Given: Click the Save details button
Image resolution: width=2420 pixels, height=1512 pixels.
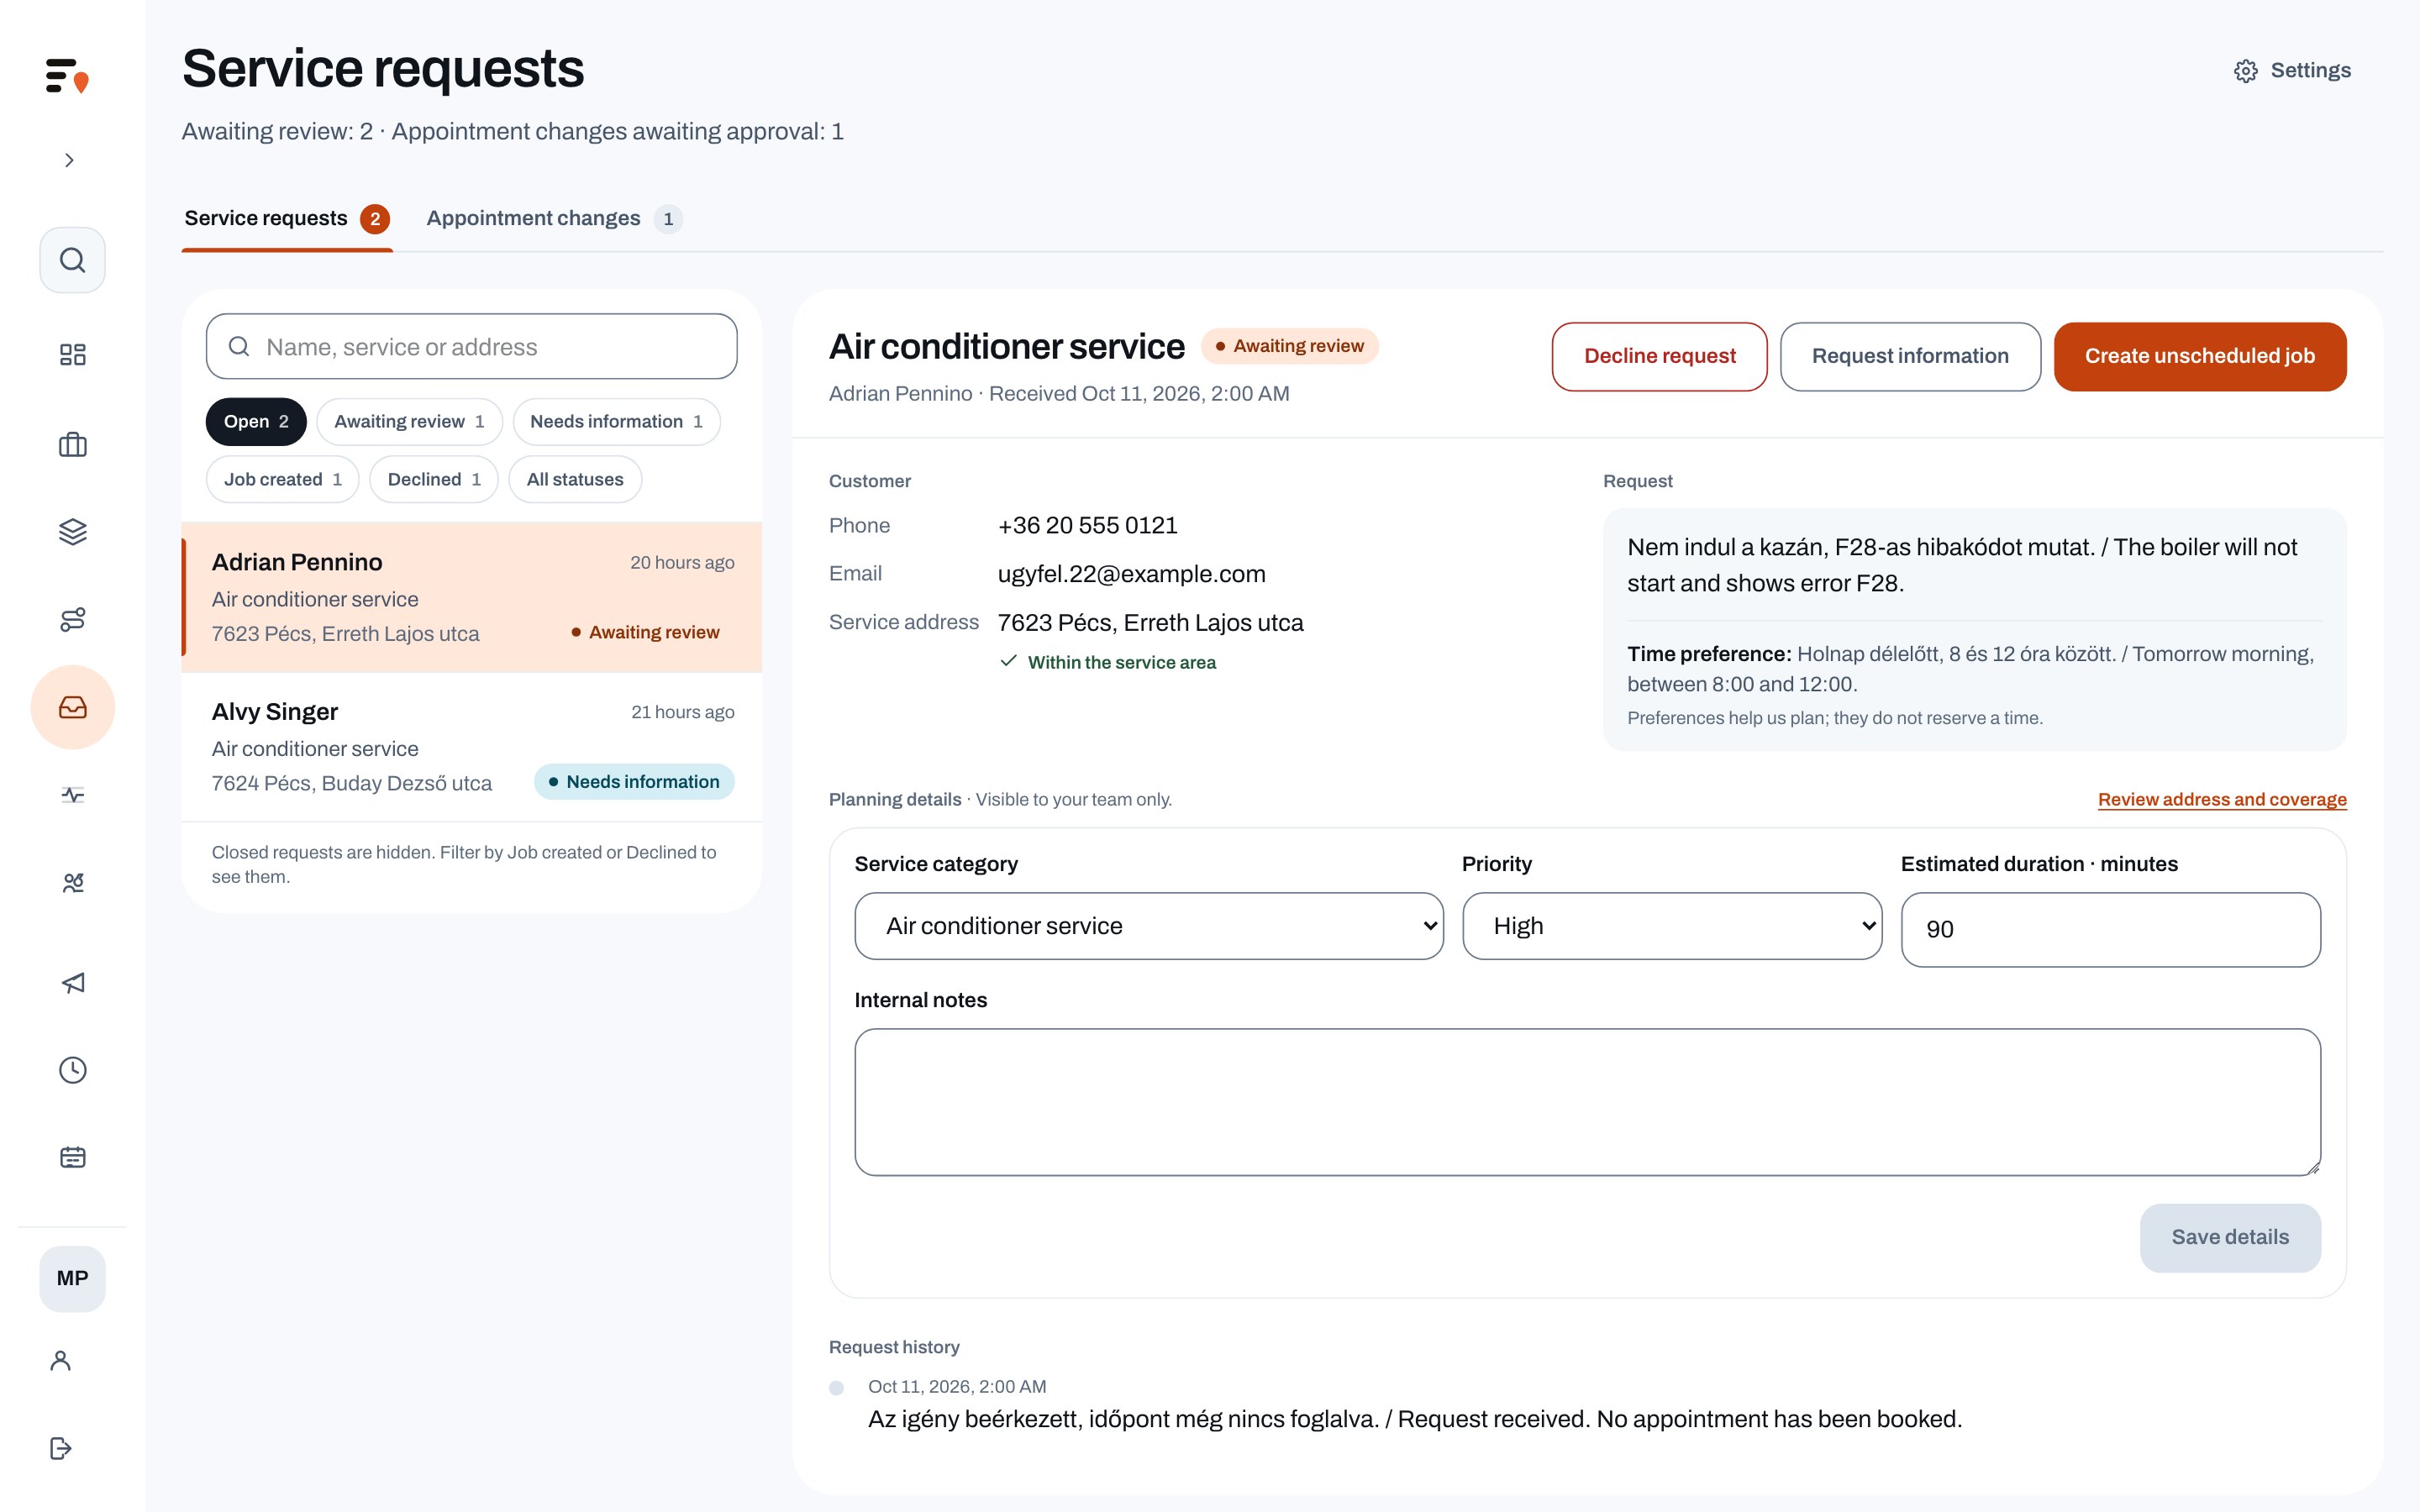Looking at the screenshot, I should tap(2229, 1237).
